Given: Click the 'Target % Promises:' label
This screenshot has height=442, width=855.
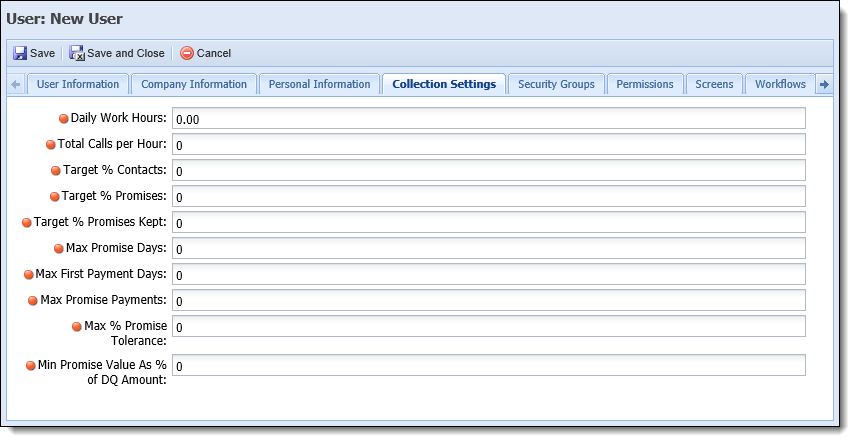Looking at the screenshot, I should click(x=114, y=196).
